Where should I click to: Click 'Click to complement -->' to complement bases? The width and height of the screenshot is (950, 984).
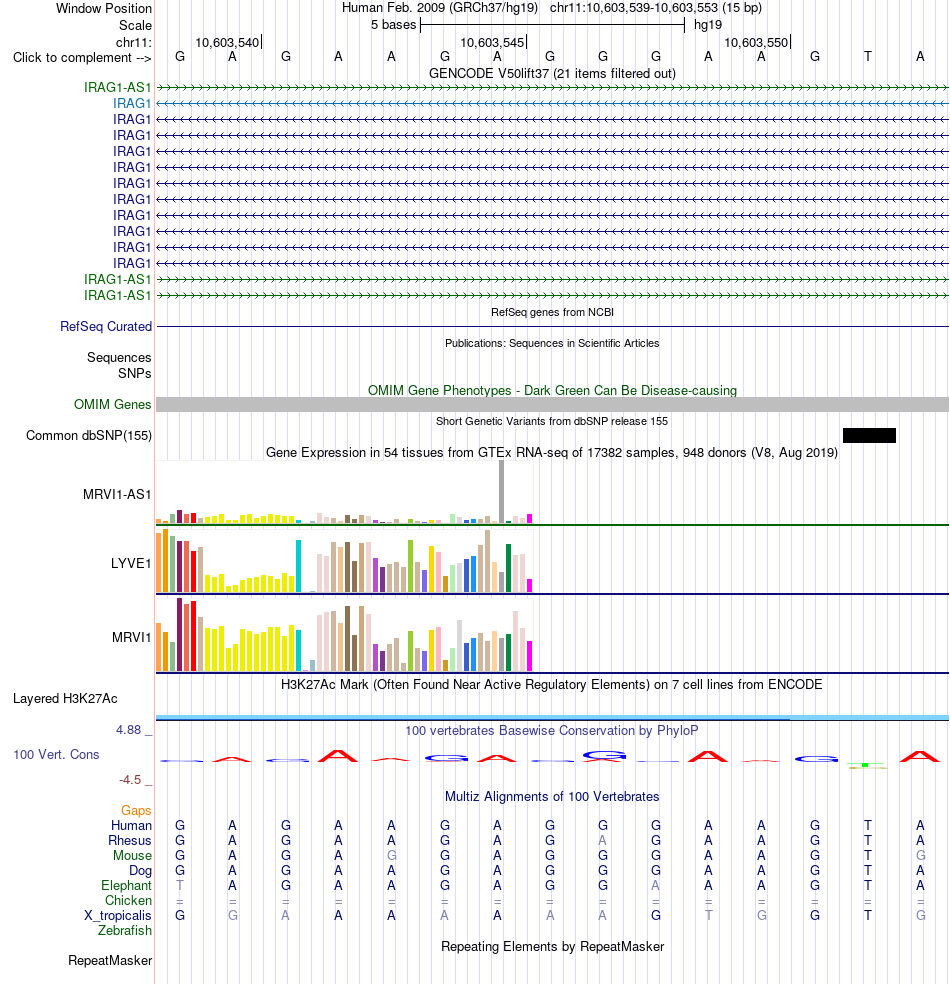pyautogui.click(x=82, y=58)
